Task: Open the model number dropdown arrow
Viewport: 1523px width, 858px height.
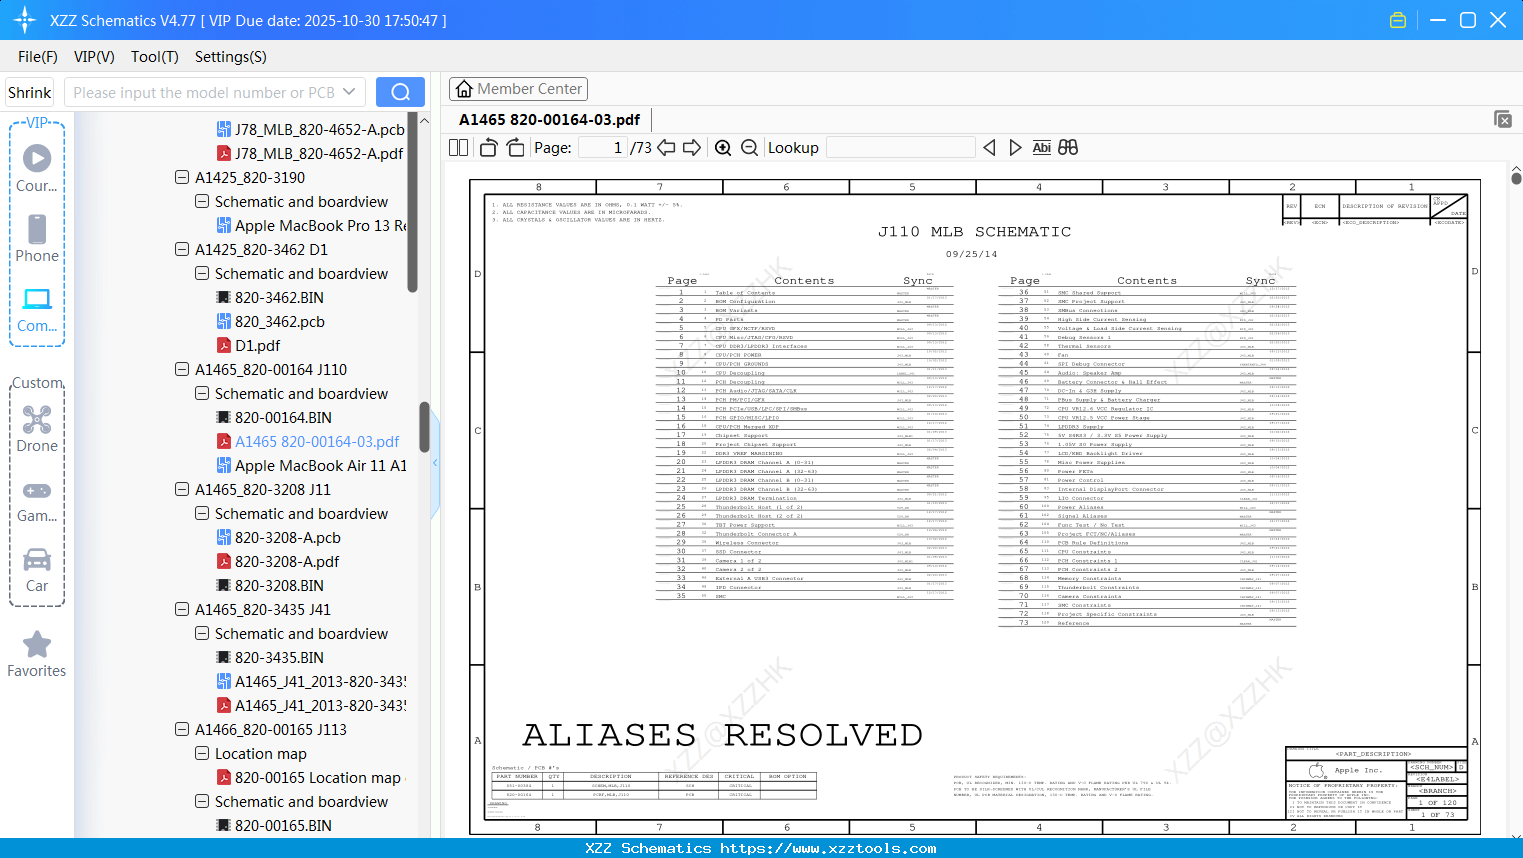Action: 349,92
